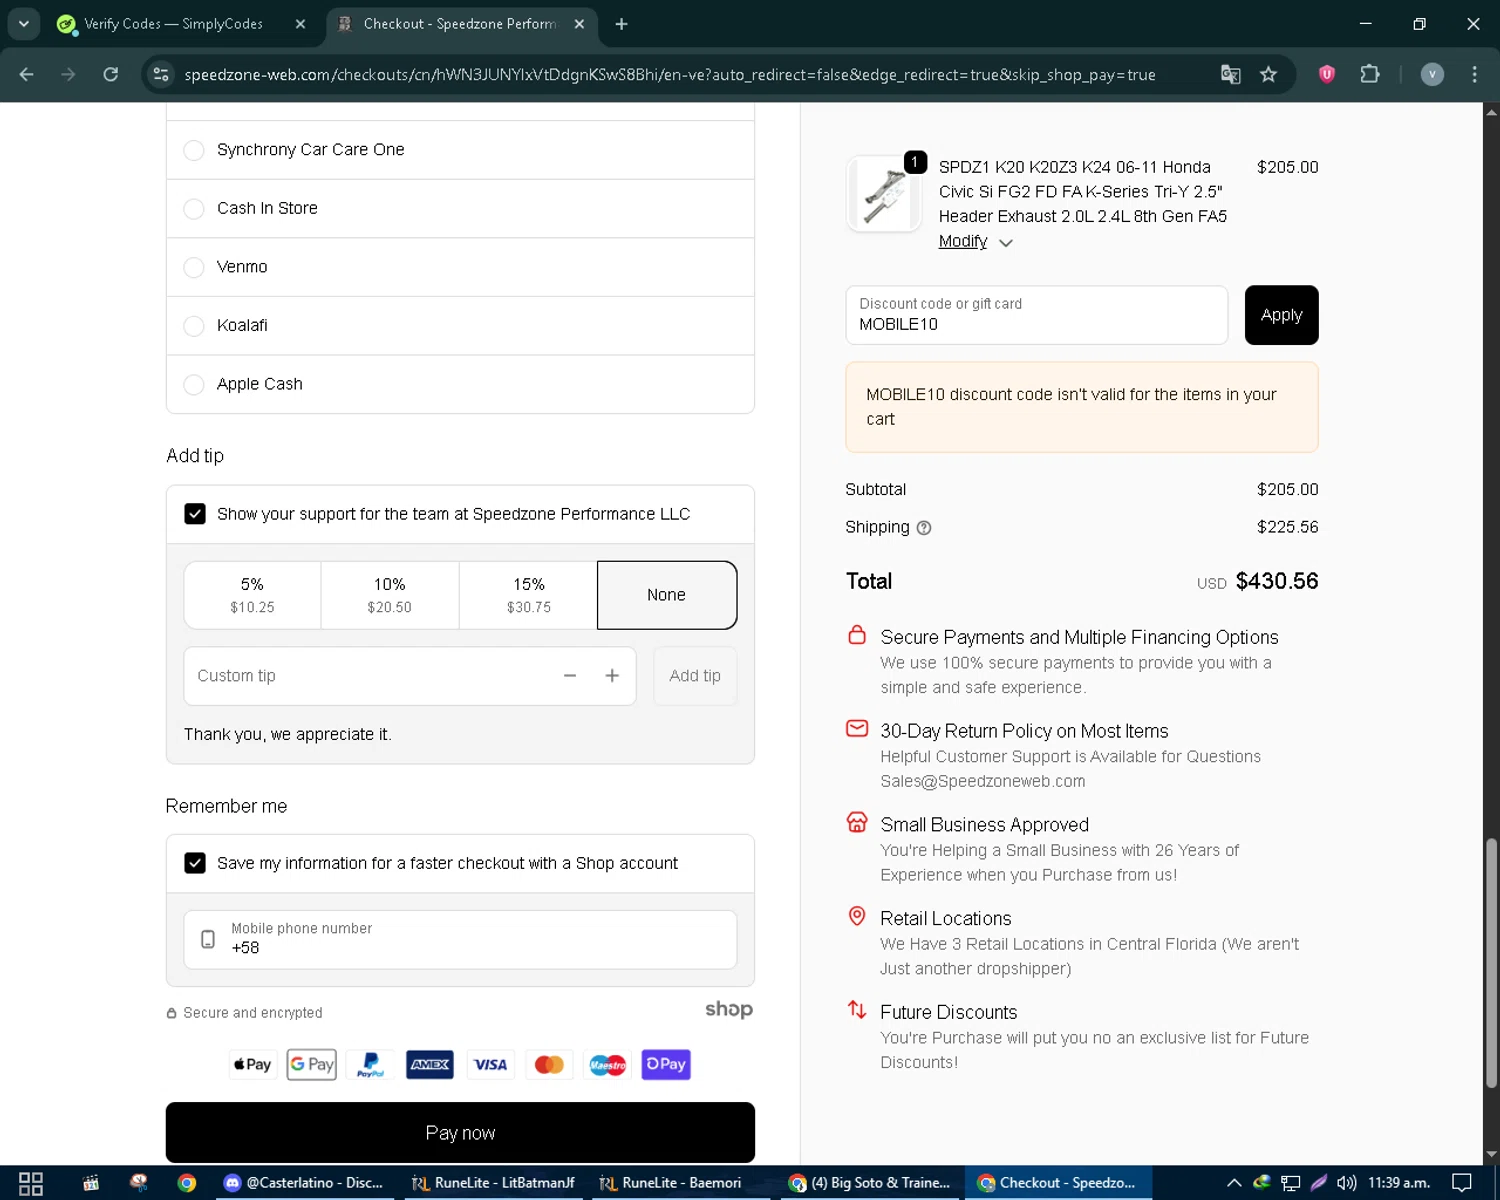This screenshot has height=1200, width=1500.
Task: Click the Retail Locations pin icon
Action: coord(857,916)
